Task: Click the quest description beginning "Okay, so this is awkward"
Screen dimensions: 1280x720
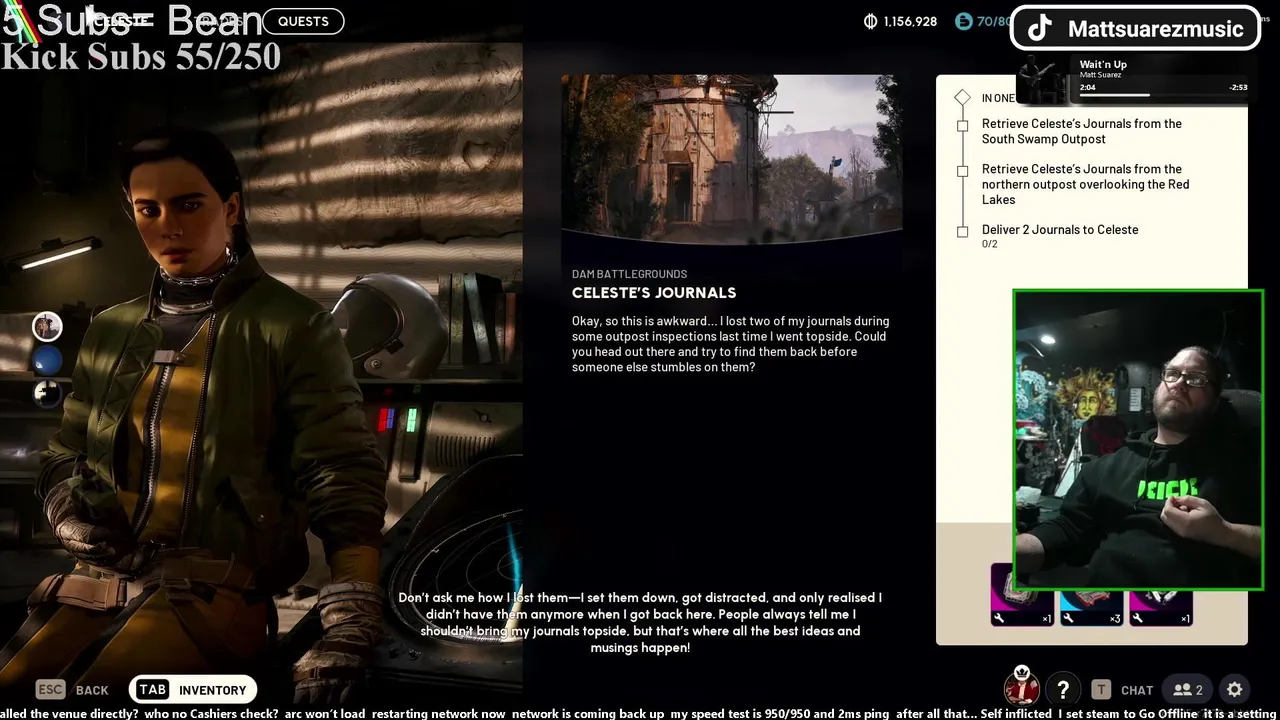Action: coord(730,344)
